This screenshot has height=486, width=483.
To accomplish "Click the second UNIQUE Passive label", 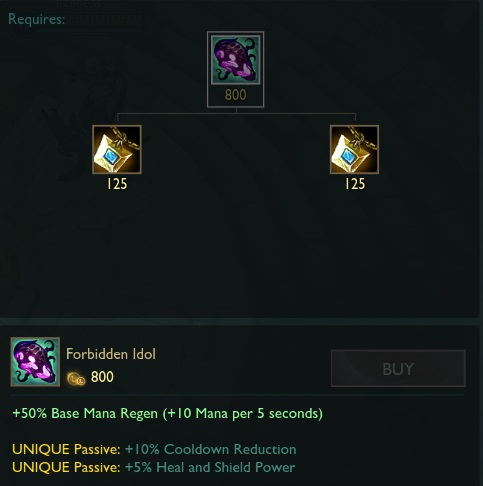I will 66,467.
